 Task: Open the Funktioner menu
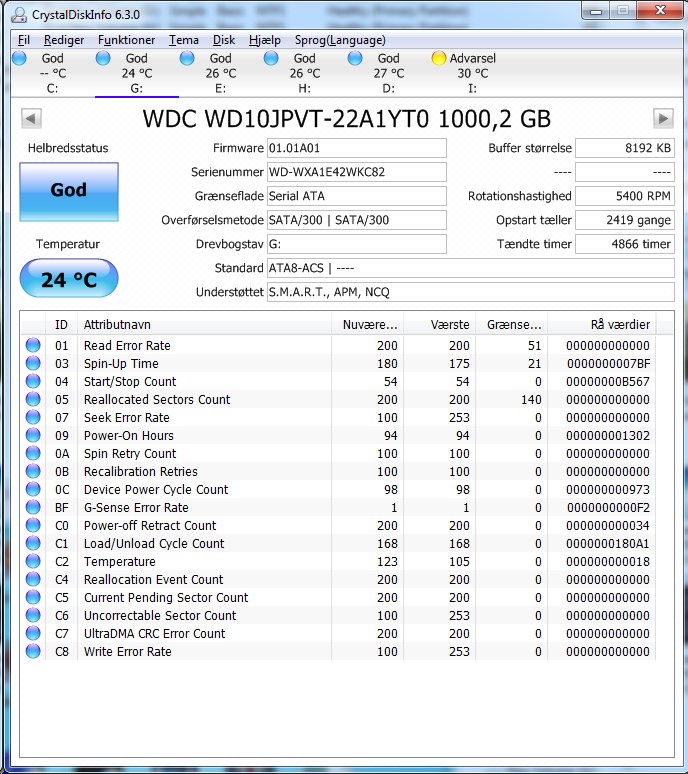[126, 40]
